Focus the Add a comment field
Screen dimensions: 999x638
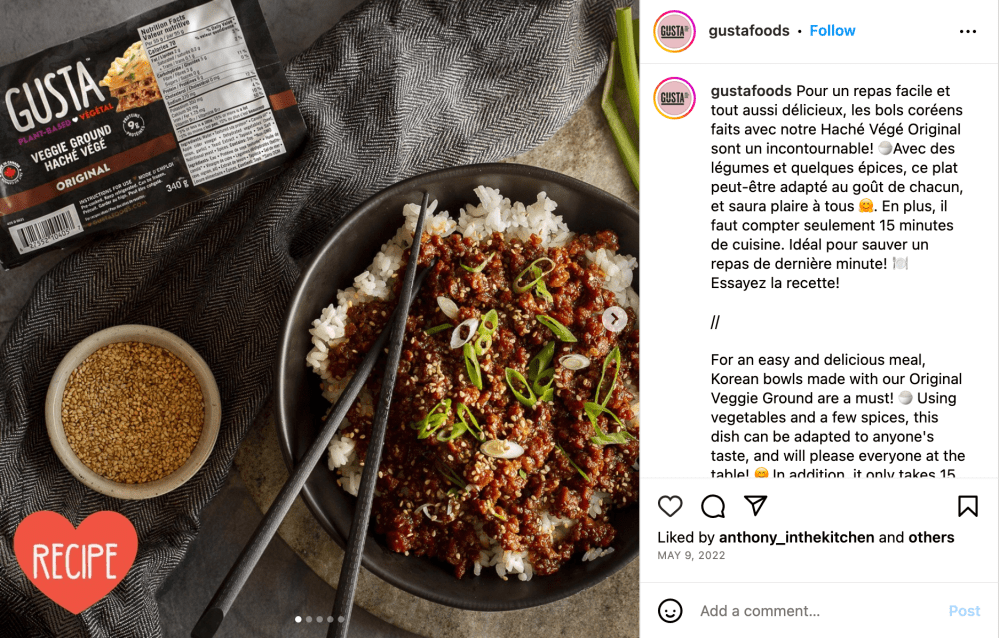click(x=817, y=611)
